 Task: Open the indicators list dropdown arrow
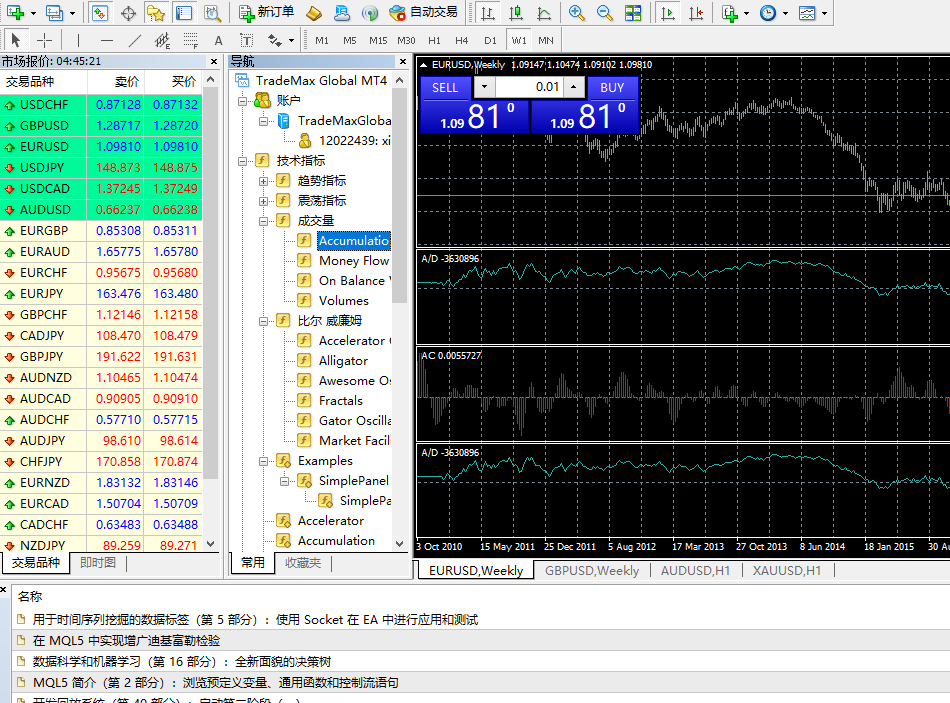pos(746,13)
